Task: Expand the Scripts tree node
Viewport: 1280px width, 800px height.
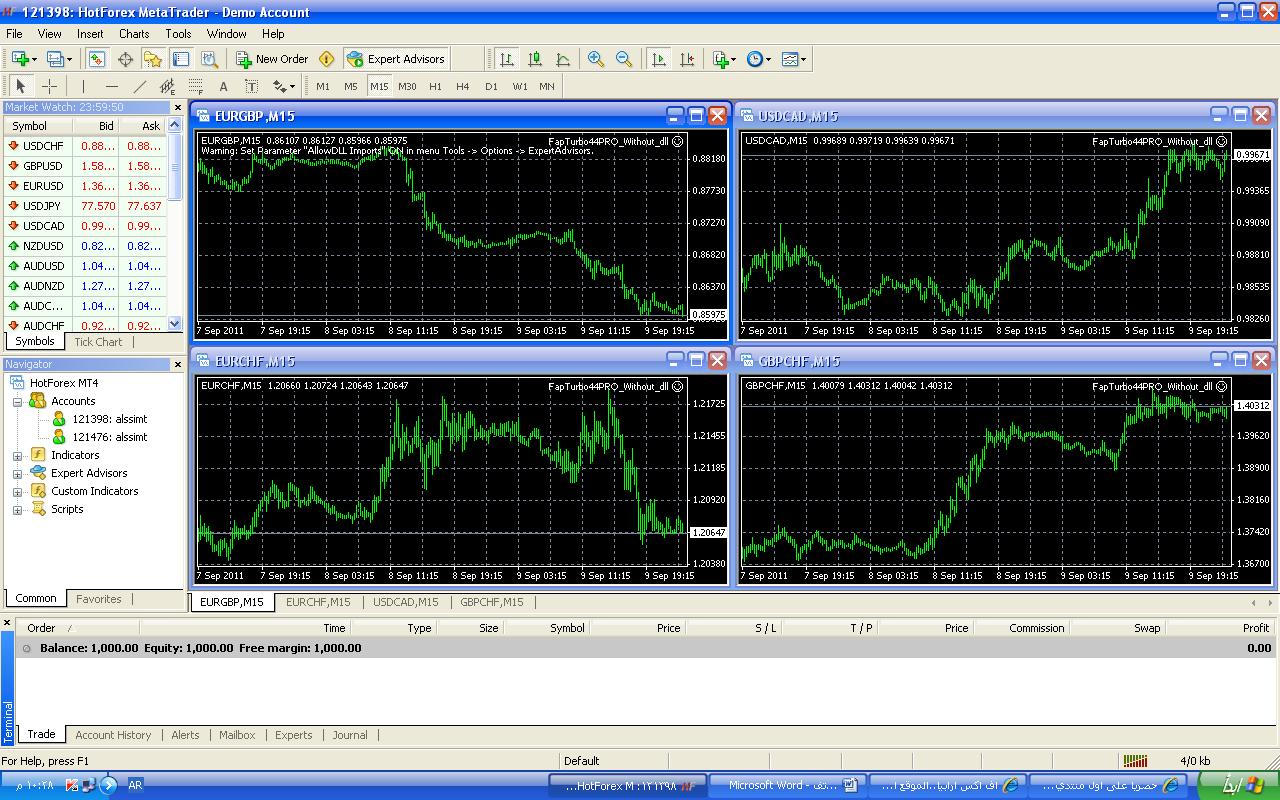Action: coord(17,509)
